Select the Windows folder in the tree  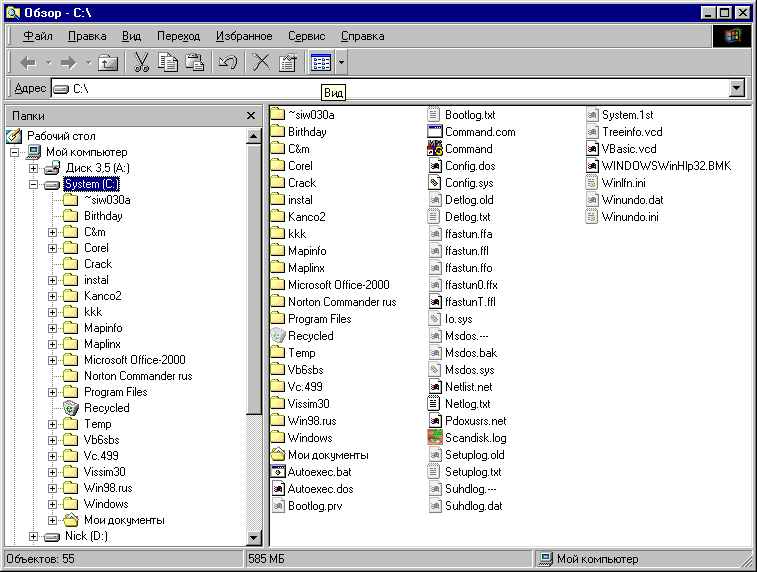(x=105, y=504)
